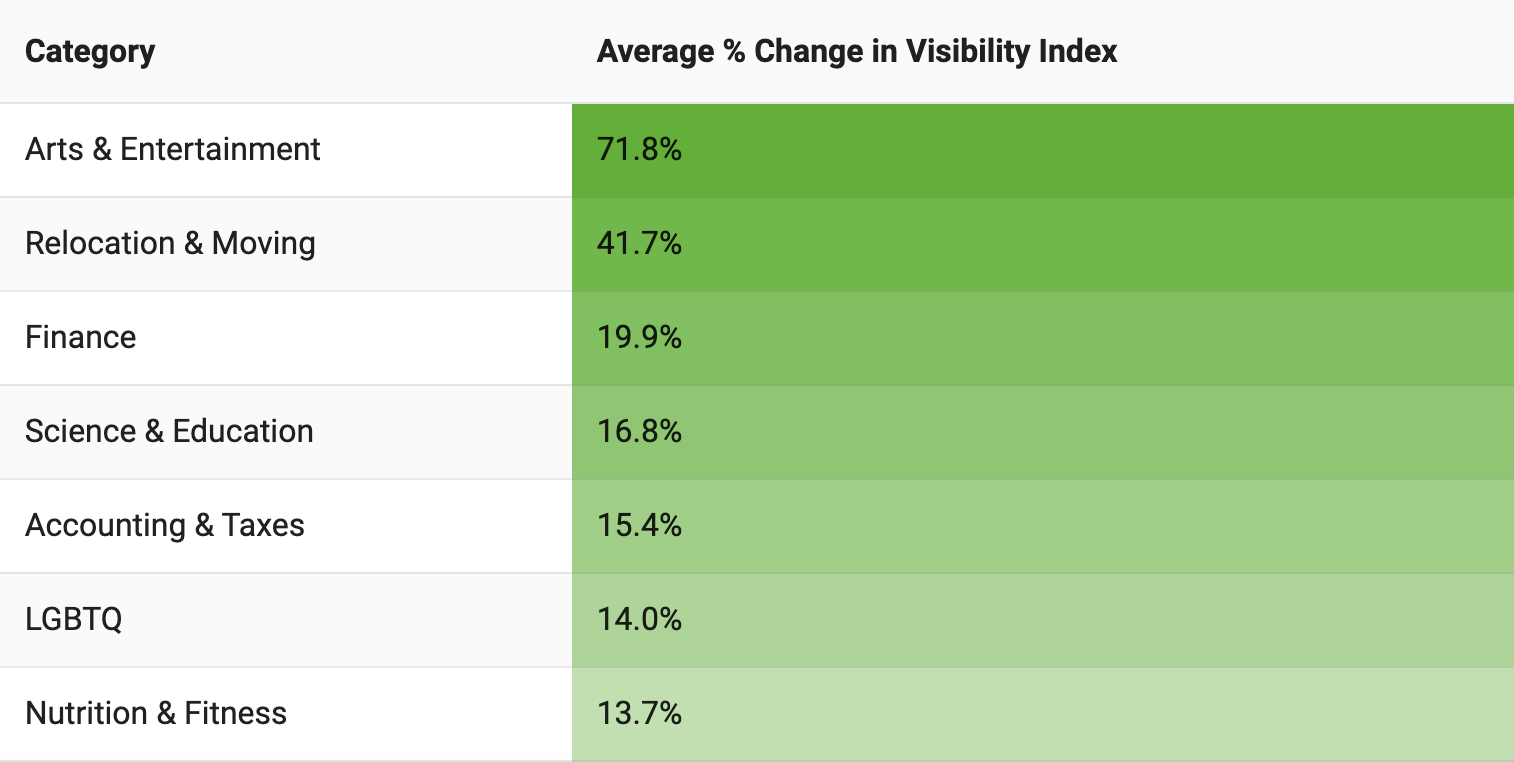Select the Relocation & Moving category cell
Screen dimensions: 1514x762
170,244
